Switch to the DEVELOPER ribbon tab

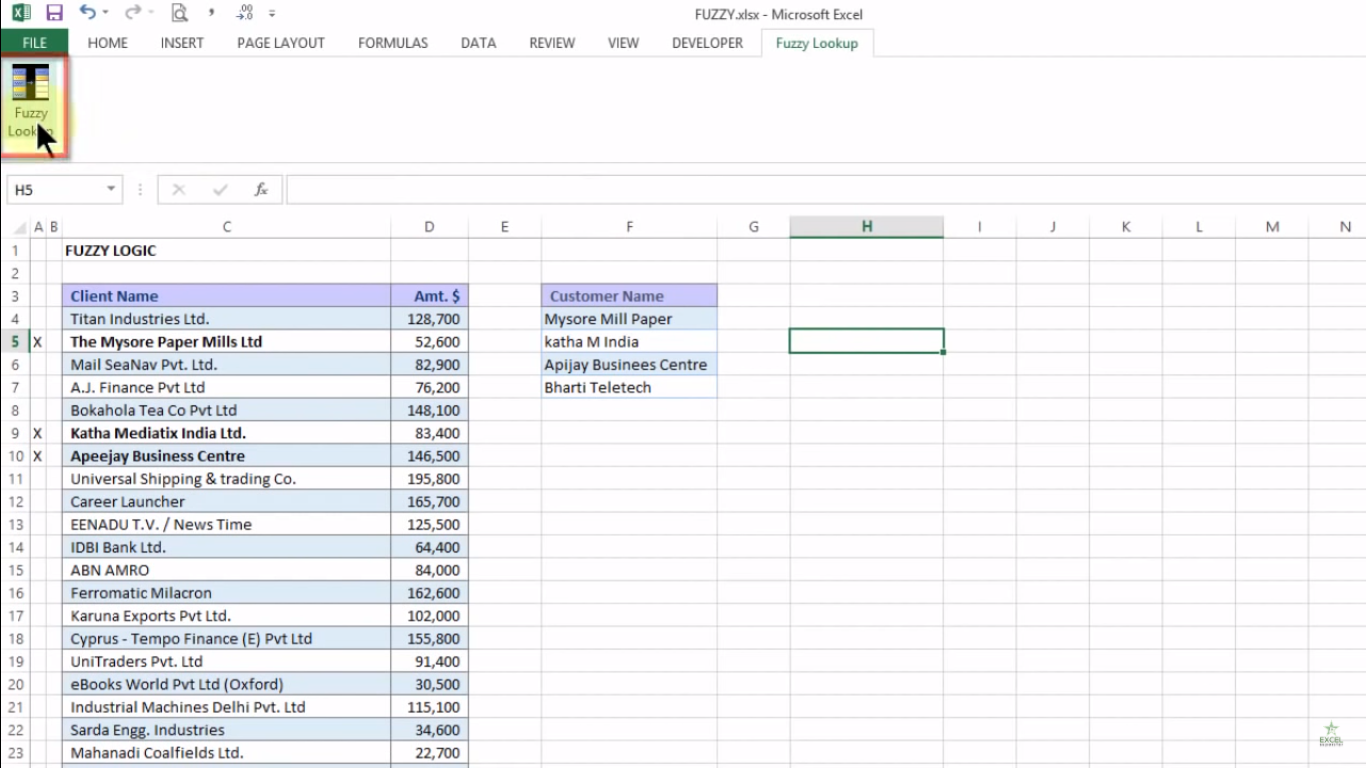707,43
